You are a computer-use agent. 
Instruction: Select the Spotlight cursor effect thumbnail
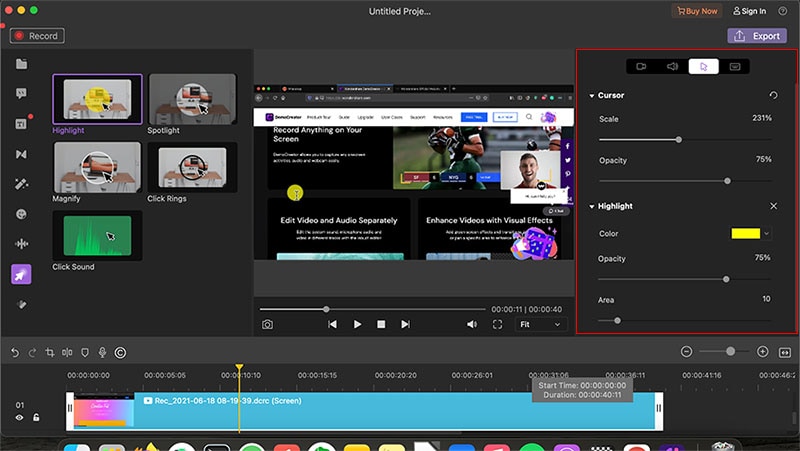coord(192,99)
